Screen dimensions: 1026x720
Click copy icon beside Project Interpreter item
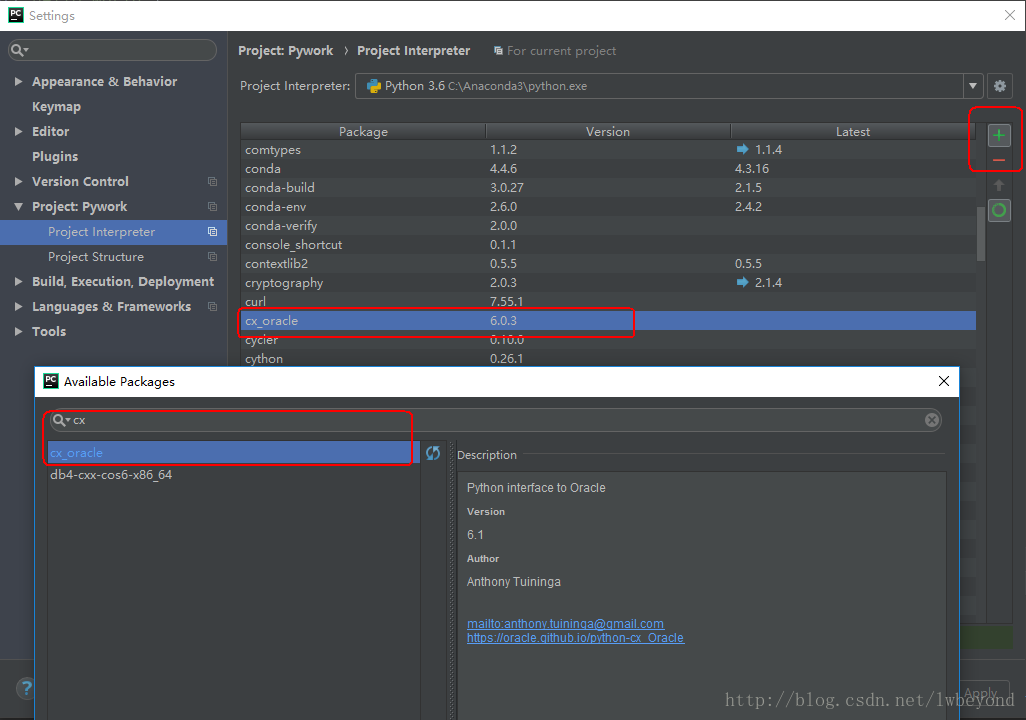(x=212, y=232)
